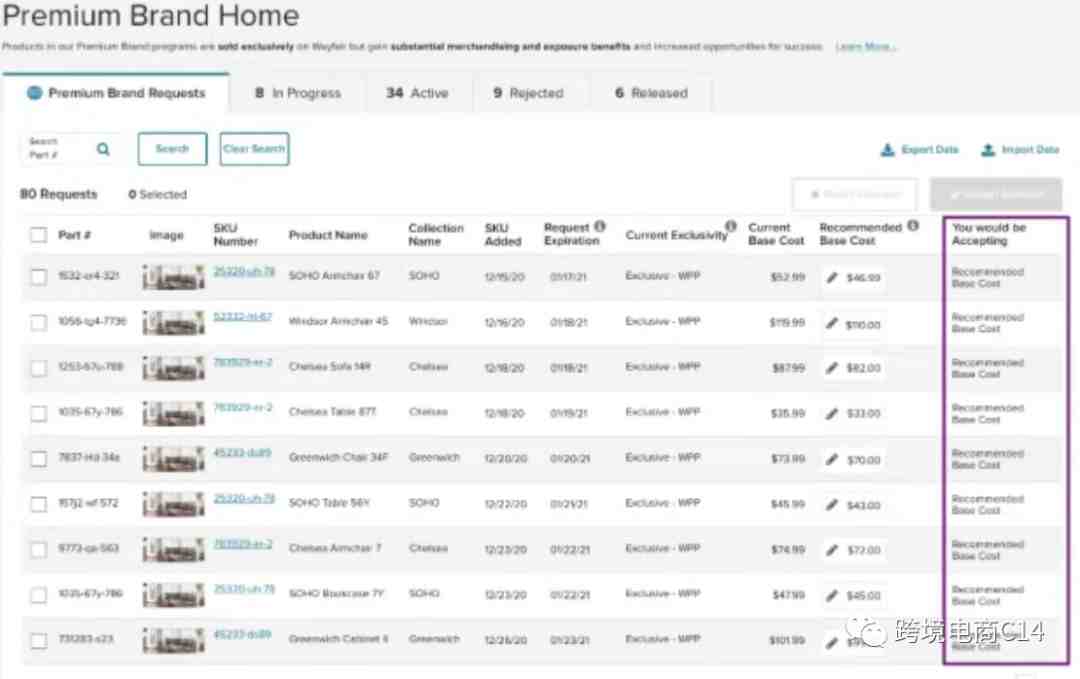Click the Export Data link
1080x679 pixels.
[x=920, y=149]
